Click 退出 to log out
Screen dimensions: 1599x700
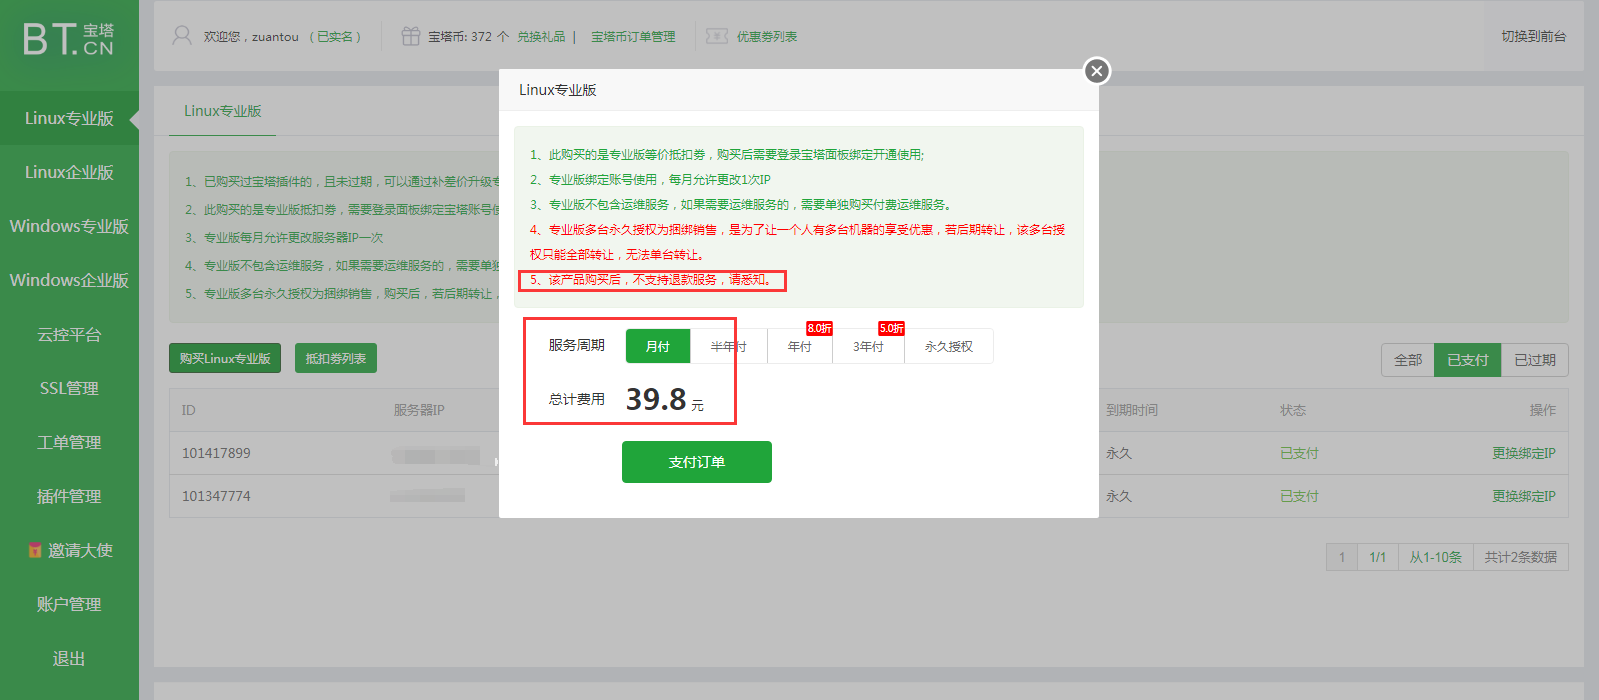69,658
